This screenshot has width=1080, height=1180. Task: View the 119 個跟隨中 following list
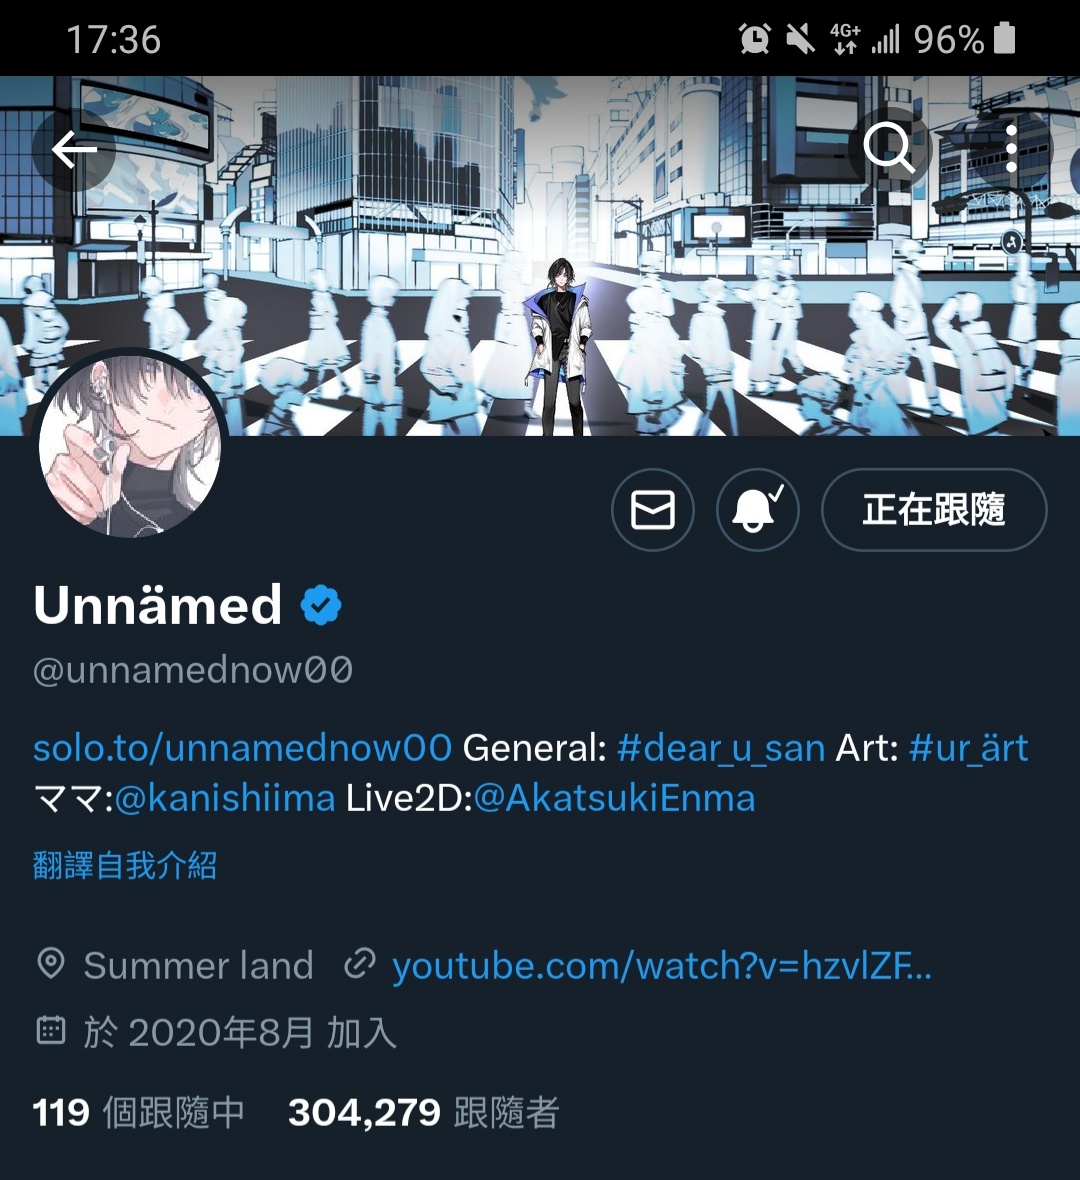coord(138,1112)
